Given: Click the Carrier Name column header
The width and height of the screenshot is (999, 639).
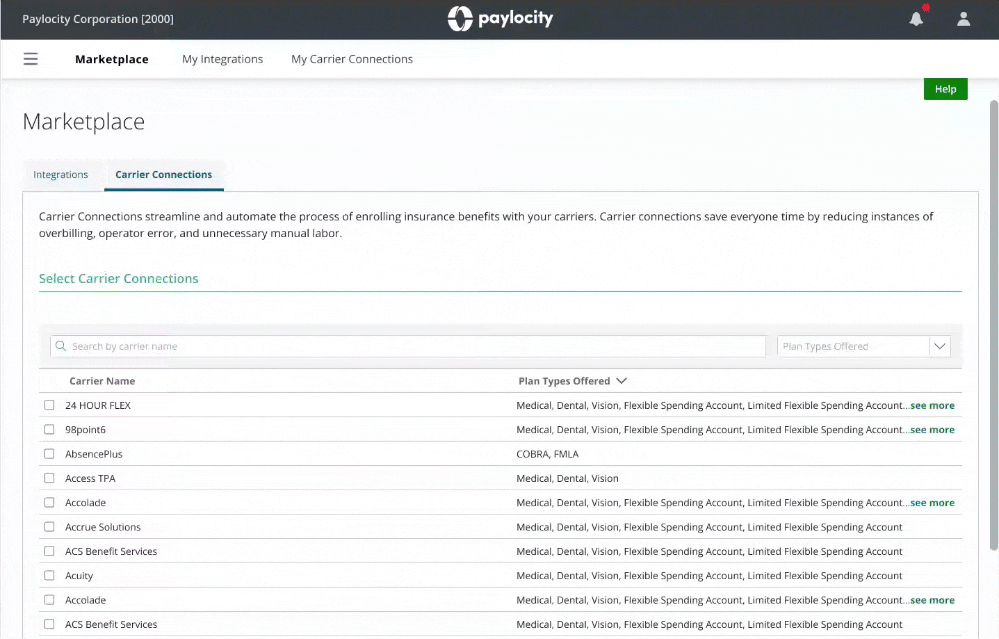Looking at the screenshot, I should (x=102, y=381).
